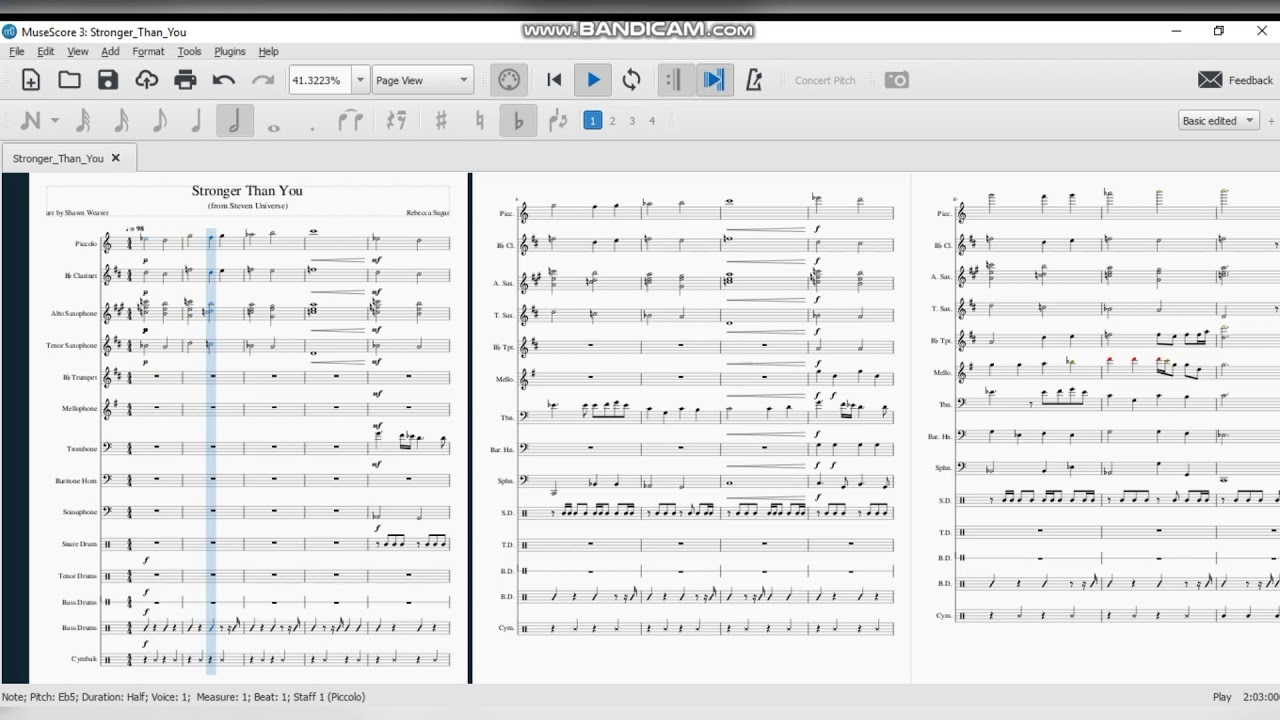Add a tie to the note
The height and width of the screenshot is (720, 1280).
tap(350, 121)
